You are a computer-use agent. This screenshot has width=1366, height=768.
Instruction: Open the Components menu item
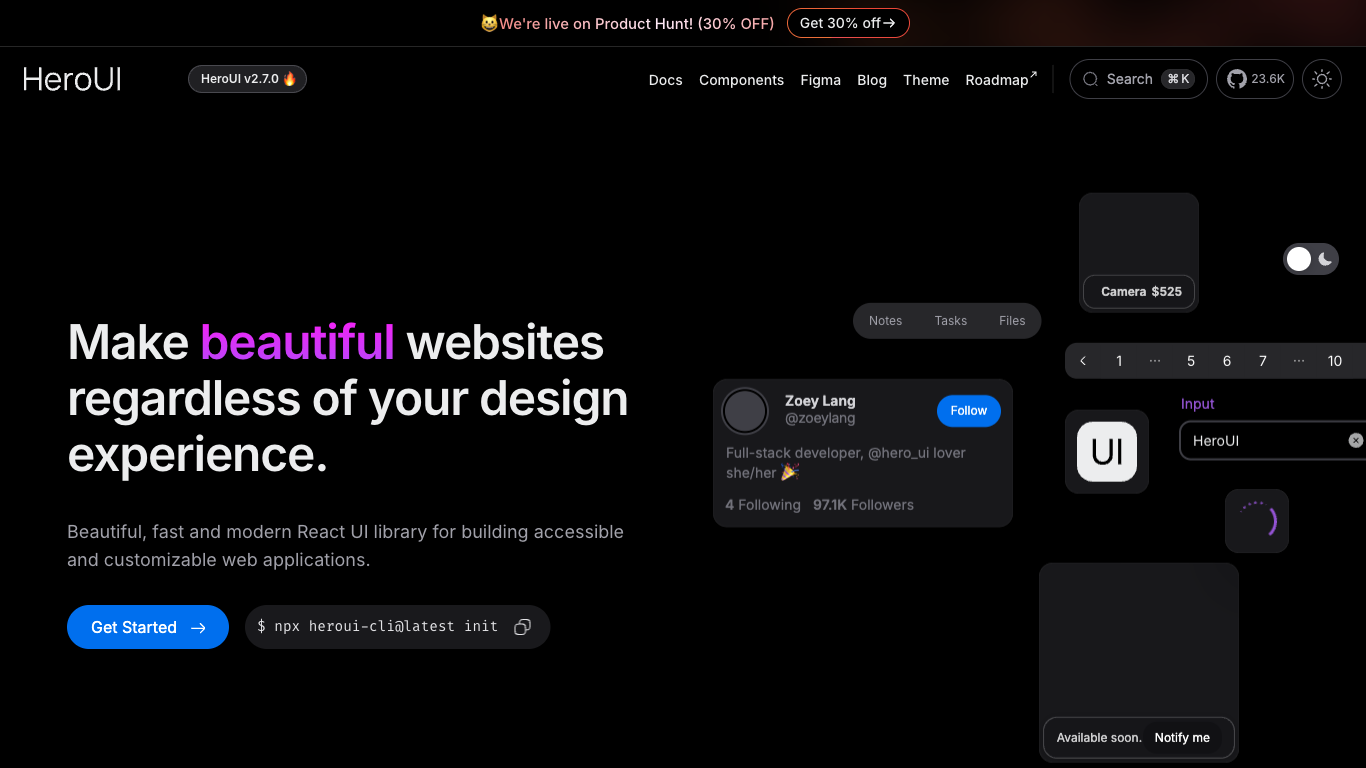coord(741,80)
